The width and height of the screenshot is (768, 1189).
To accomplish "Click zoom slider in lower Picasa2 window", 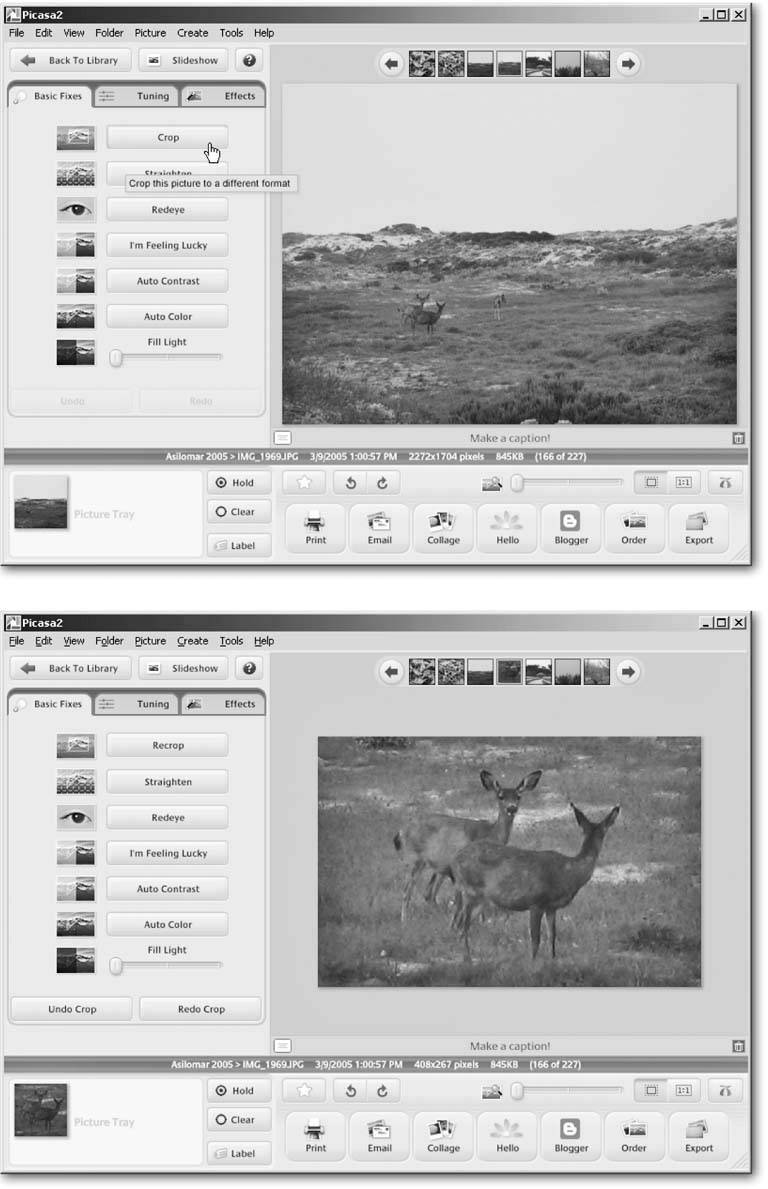I will (566, 1090).
